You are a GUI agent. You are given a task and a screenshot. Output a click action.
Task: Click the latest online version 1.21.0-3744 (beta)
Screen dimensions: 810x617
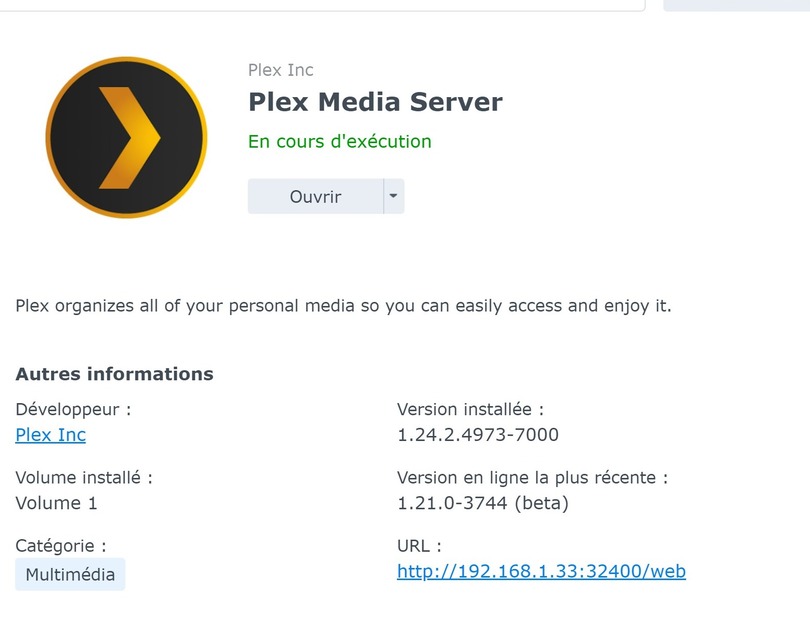[x=482, y=503]
